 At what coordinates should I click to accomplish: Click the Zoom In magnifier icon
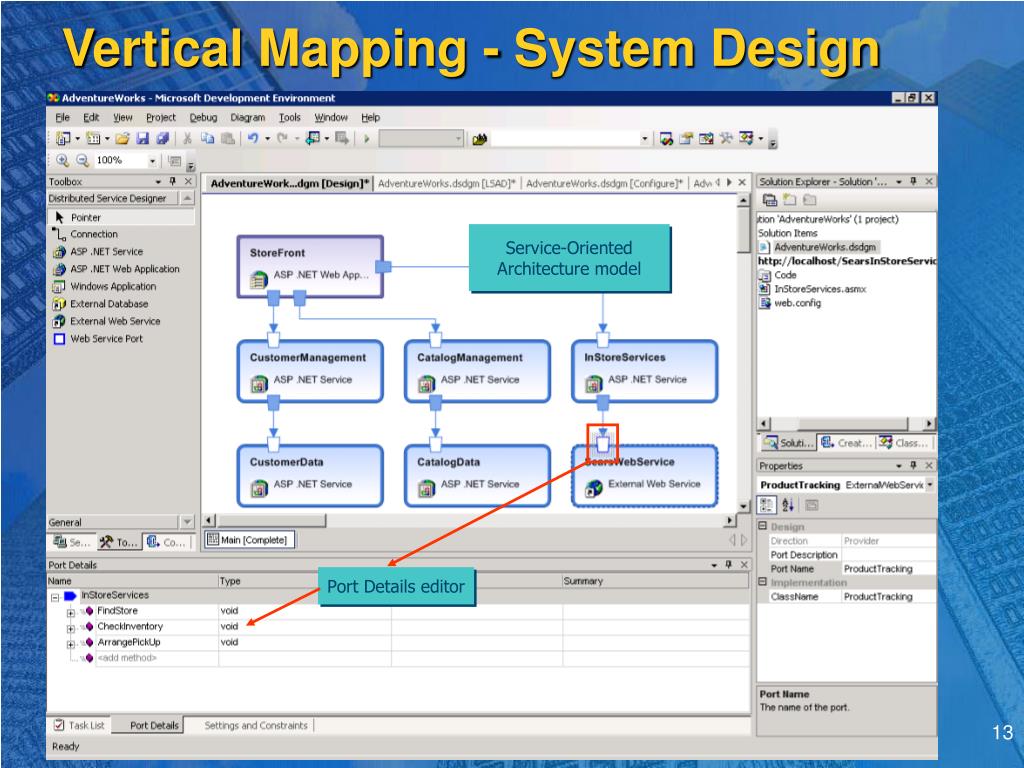pos(63,160)
